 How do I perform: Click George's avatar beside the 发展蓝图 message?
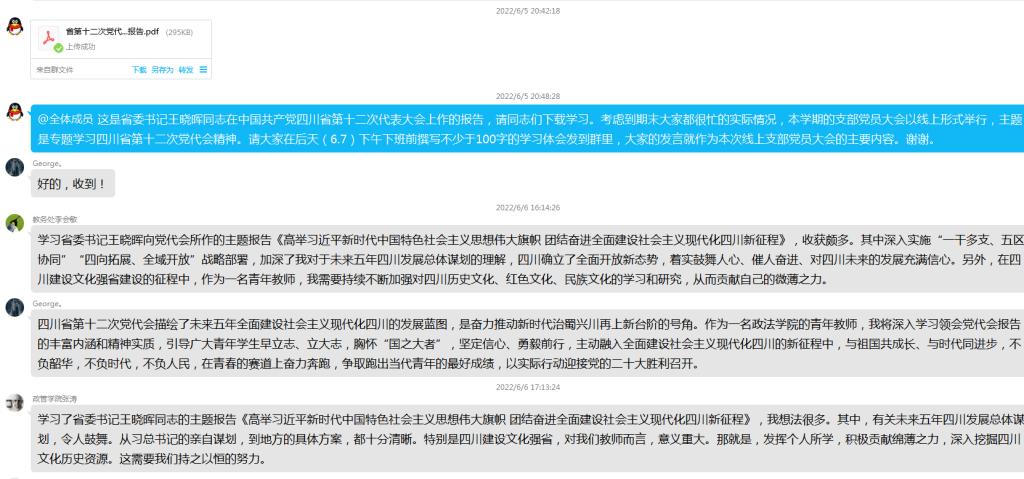(x=14, y=307)
